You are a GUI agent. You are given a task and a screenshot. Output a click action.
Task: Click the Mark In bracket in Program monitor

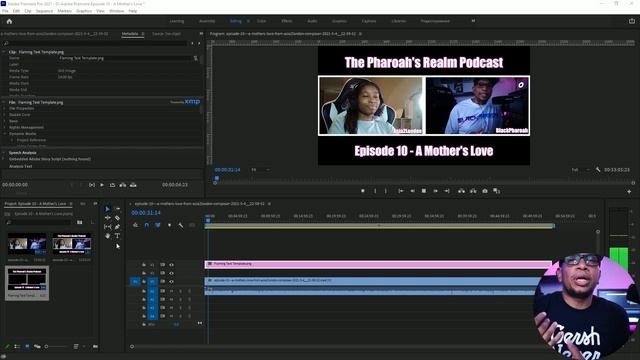pos(375,191)
